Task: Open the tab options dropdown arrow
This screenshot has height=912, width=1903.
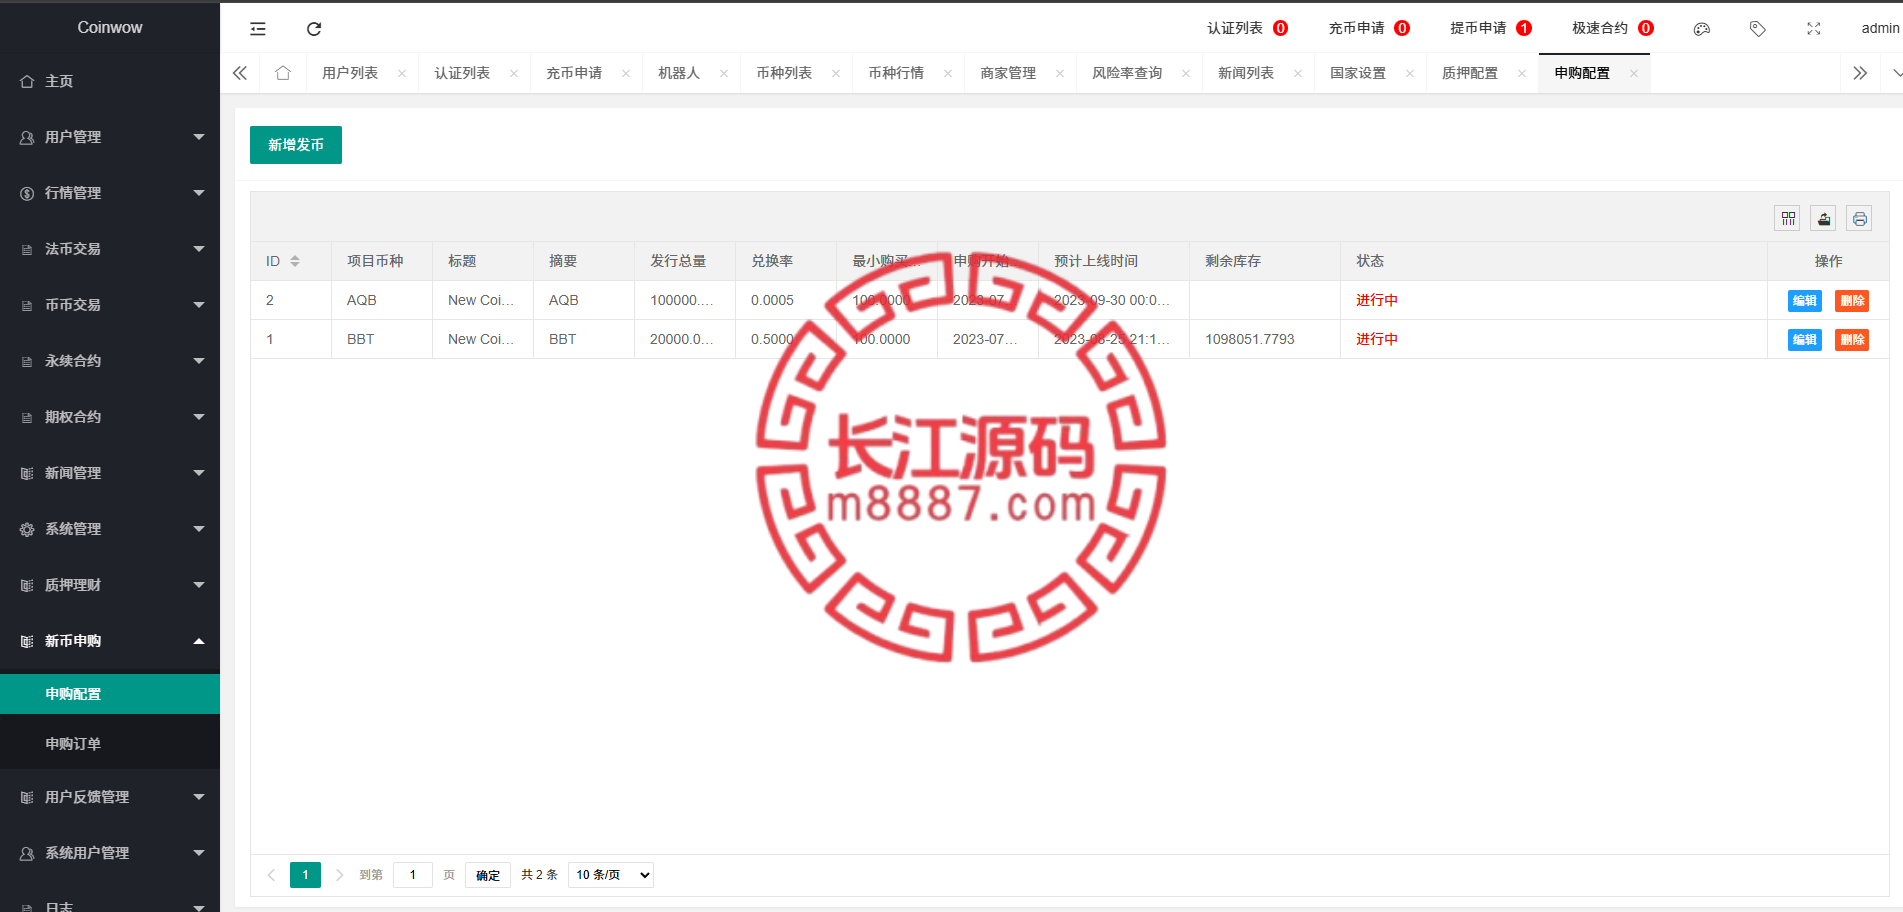Action: (1897, 73)
